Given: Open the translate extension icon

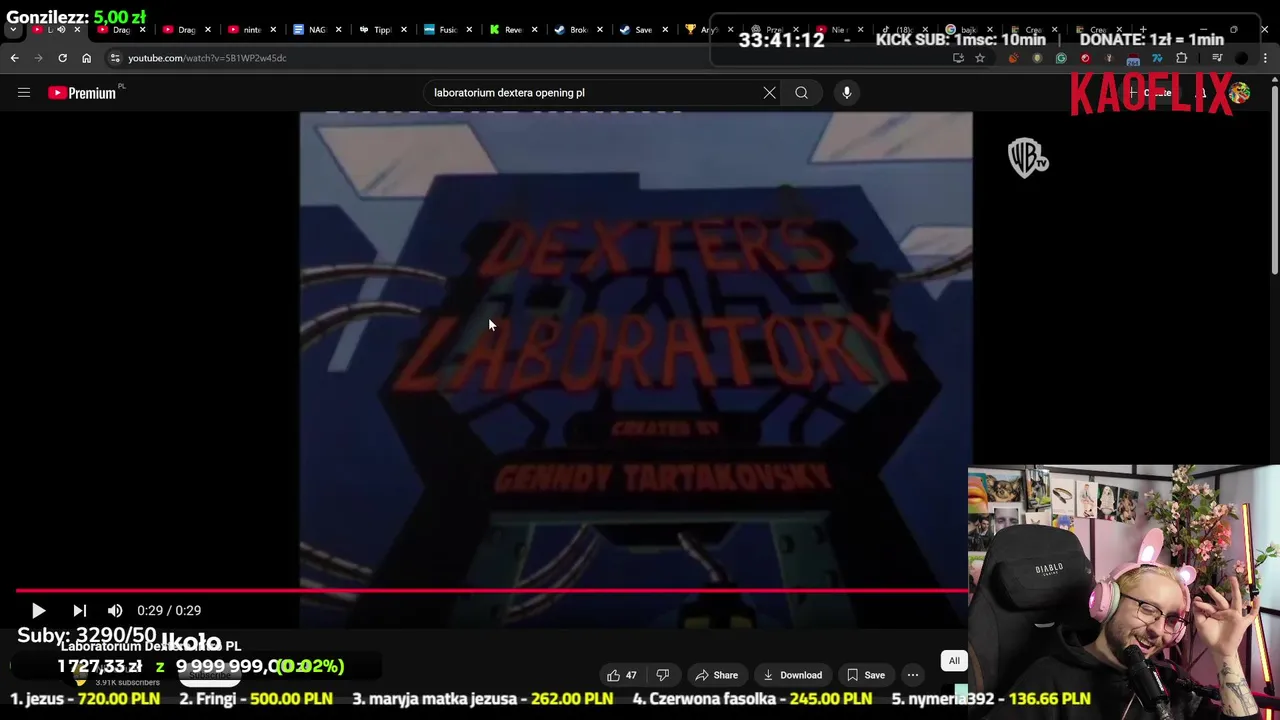Looking at the screenshot, I should 1157,58.
